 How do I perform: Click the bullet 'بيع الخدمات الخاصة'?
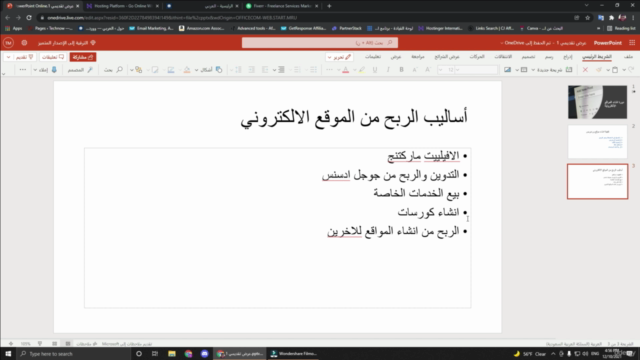coord(416,193)
